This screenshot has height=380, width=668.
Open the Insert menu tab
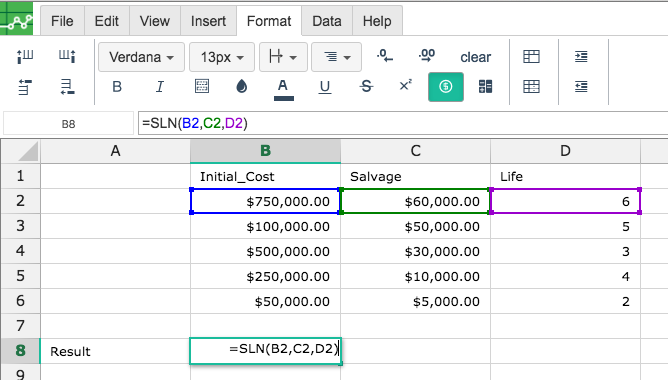click(x=208, y=21)
